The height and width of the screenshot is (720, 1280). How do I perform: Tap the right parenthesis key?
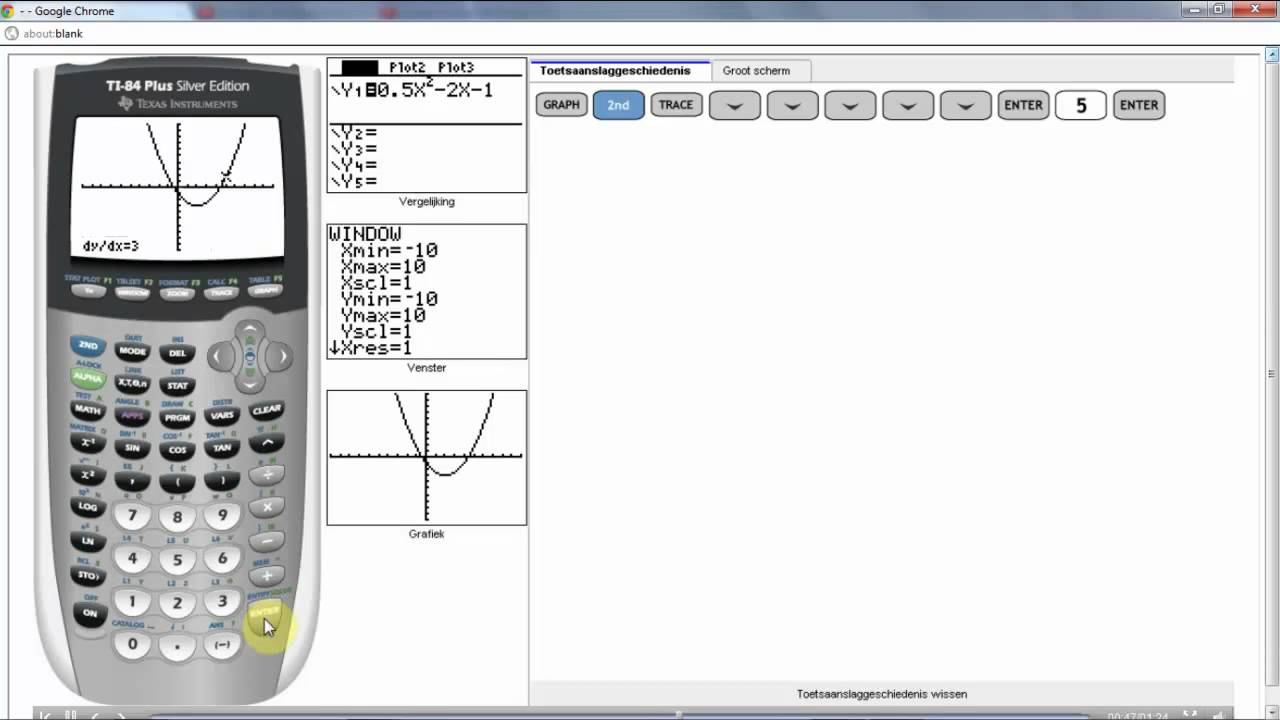222,481
